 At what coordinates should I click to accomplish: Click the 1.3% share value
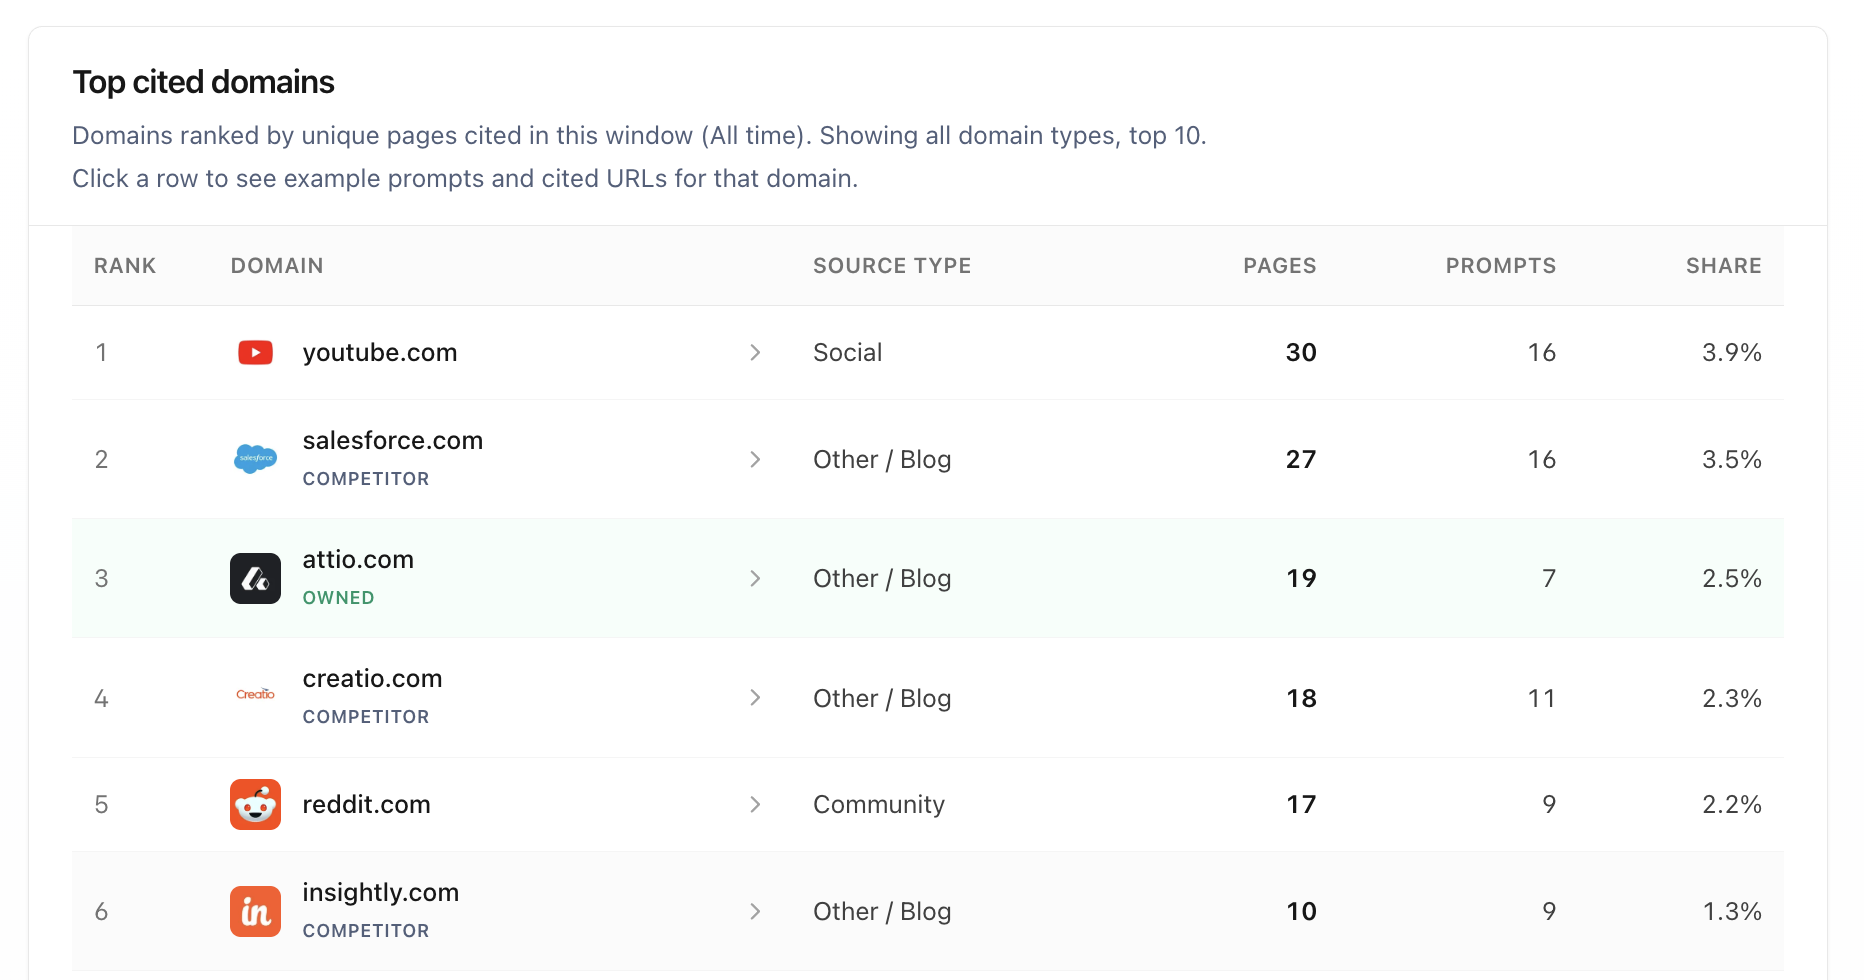[1732, 911]
